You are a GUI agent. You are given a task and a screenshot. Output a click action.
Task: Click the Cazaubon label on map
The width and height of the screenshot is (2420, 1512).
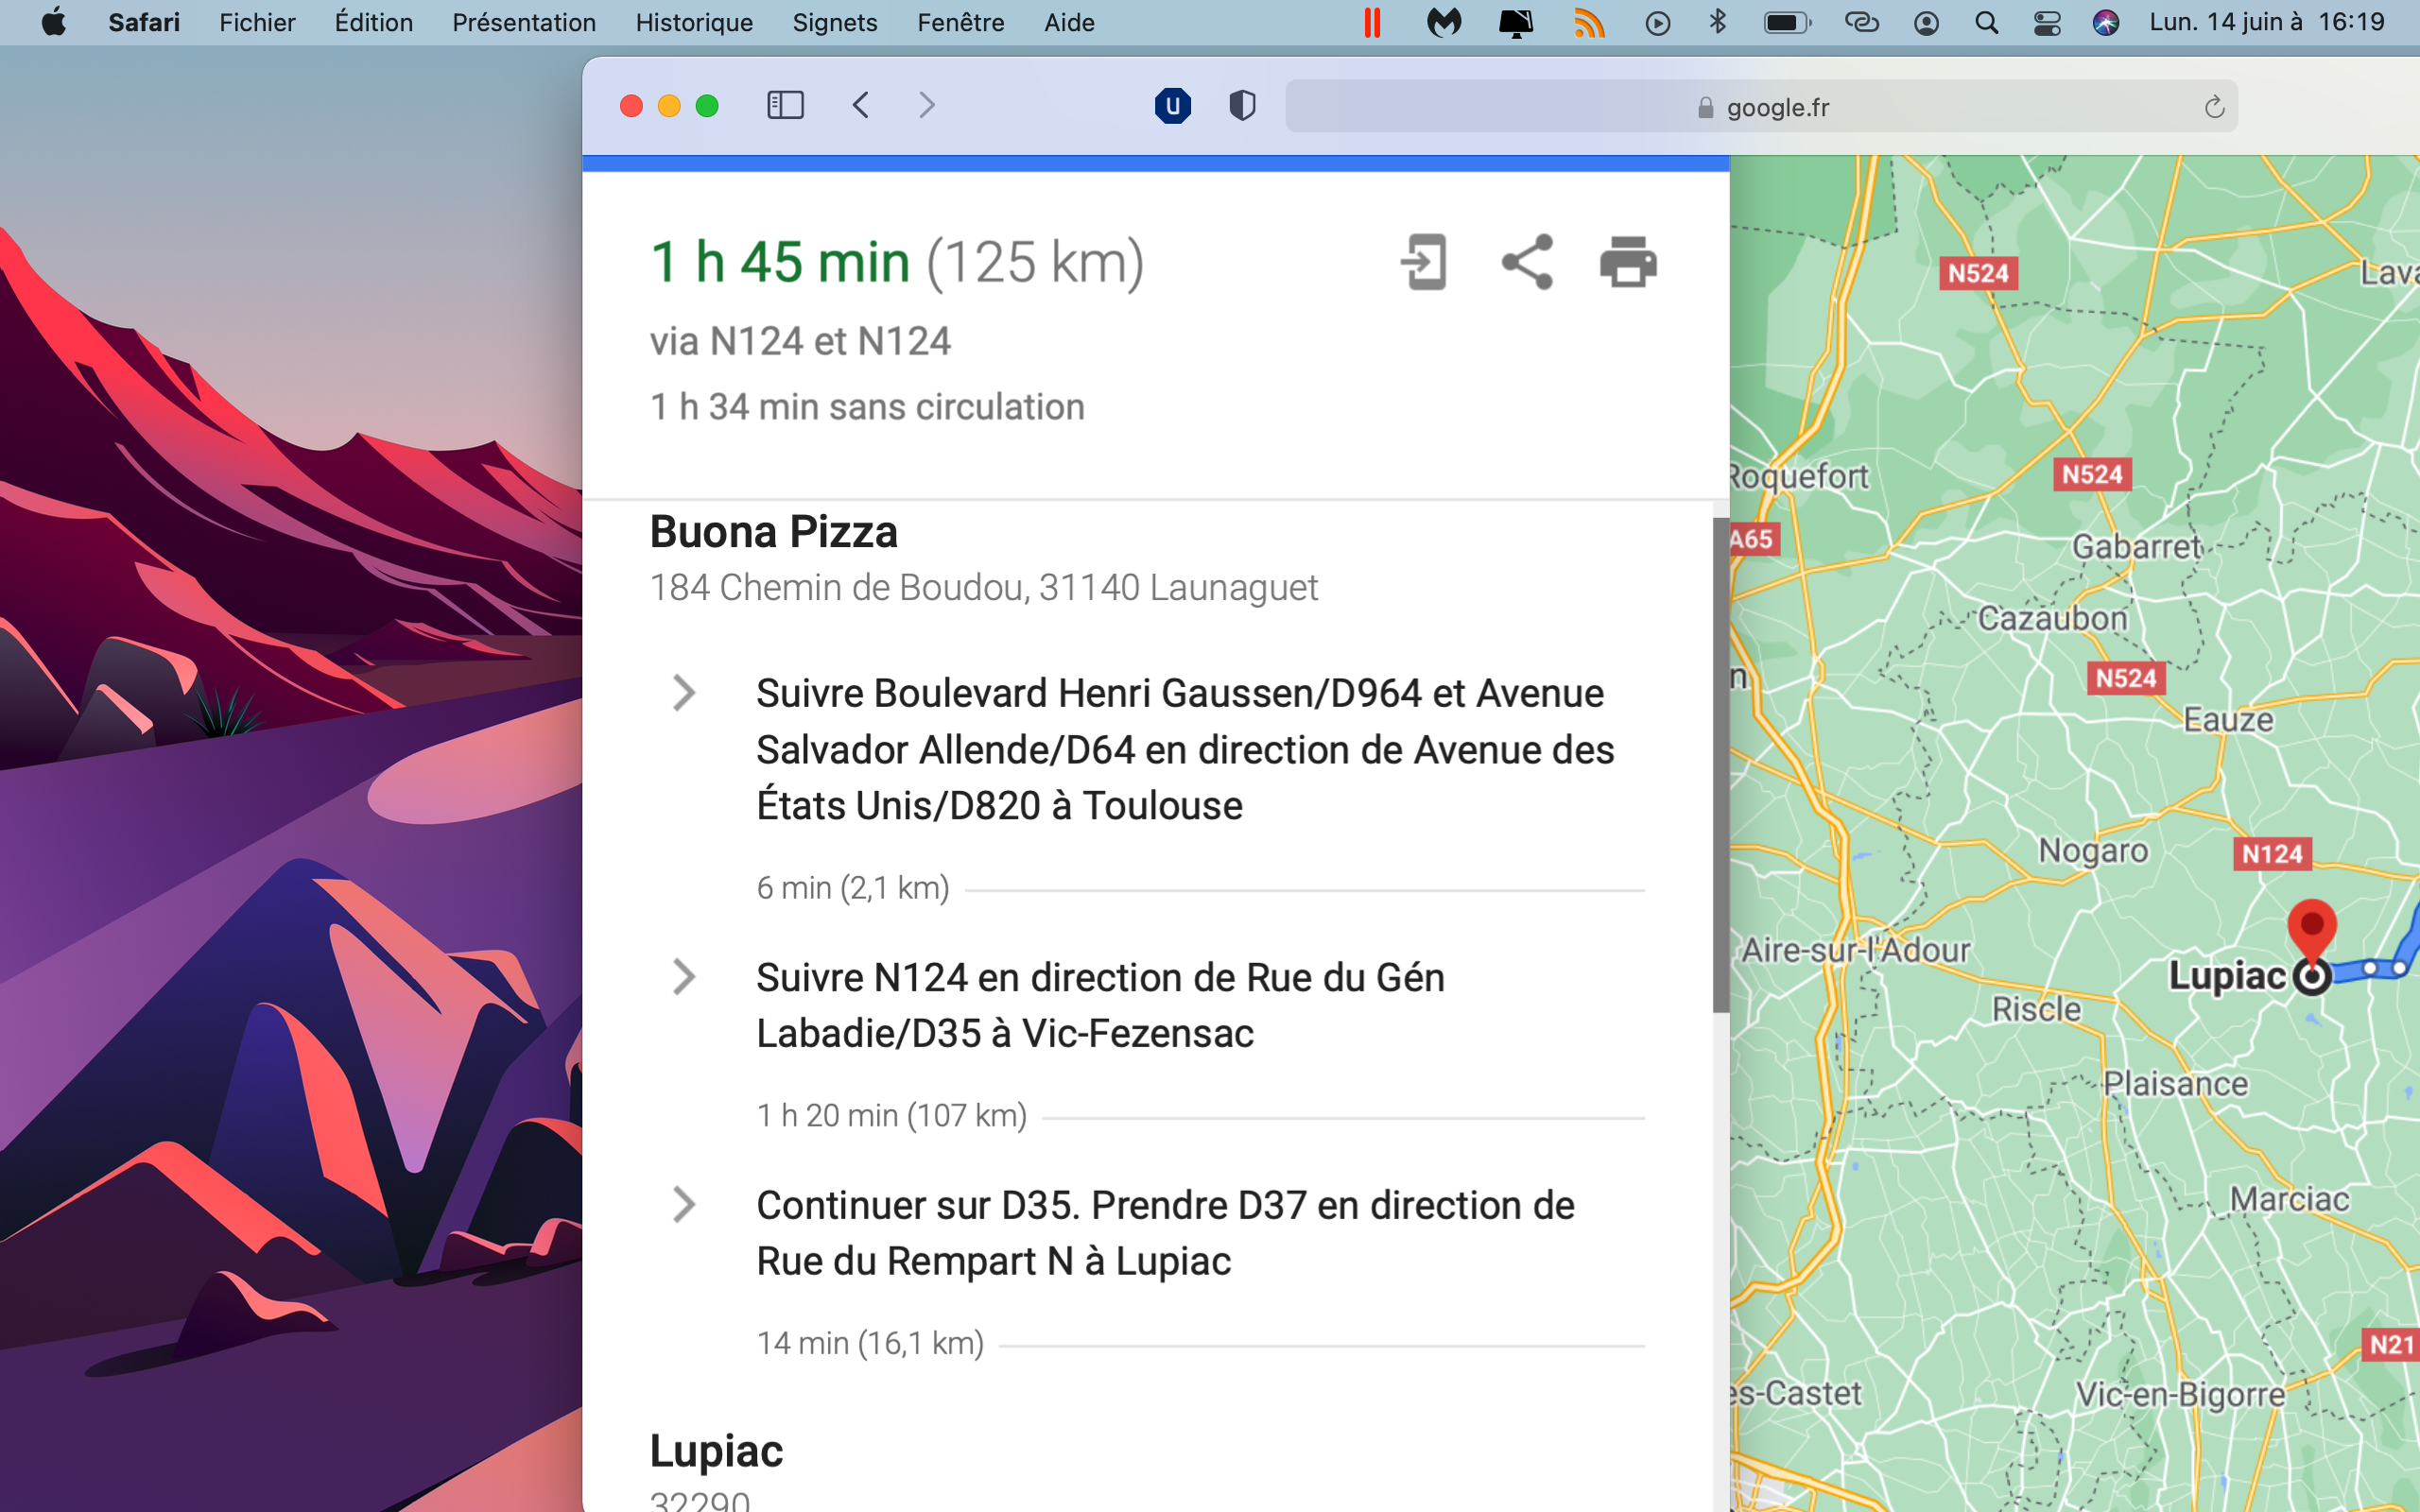[2052, 618]
